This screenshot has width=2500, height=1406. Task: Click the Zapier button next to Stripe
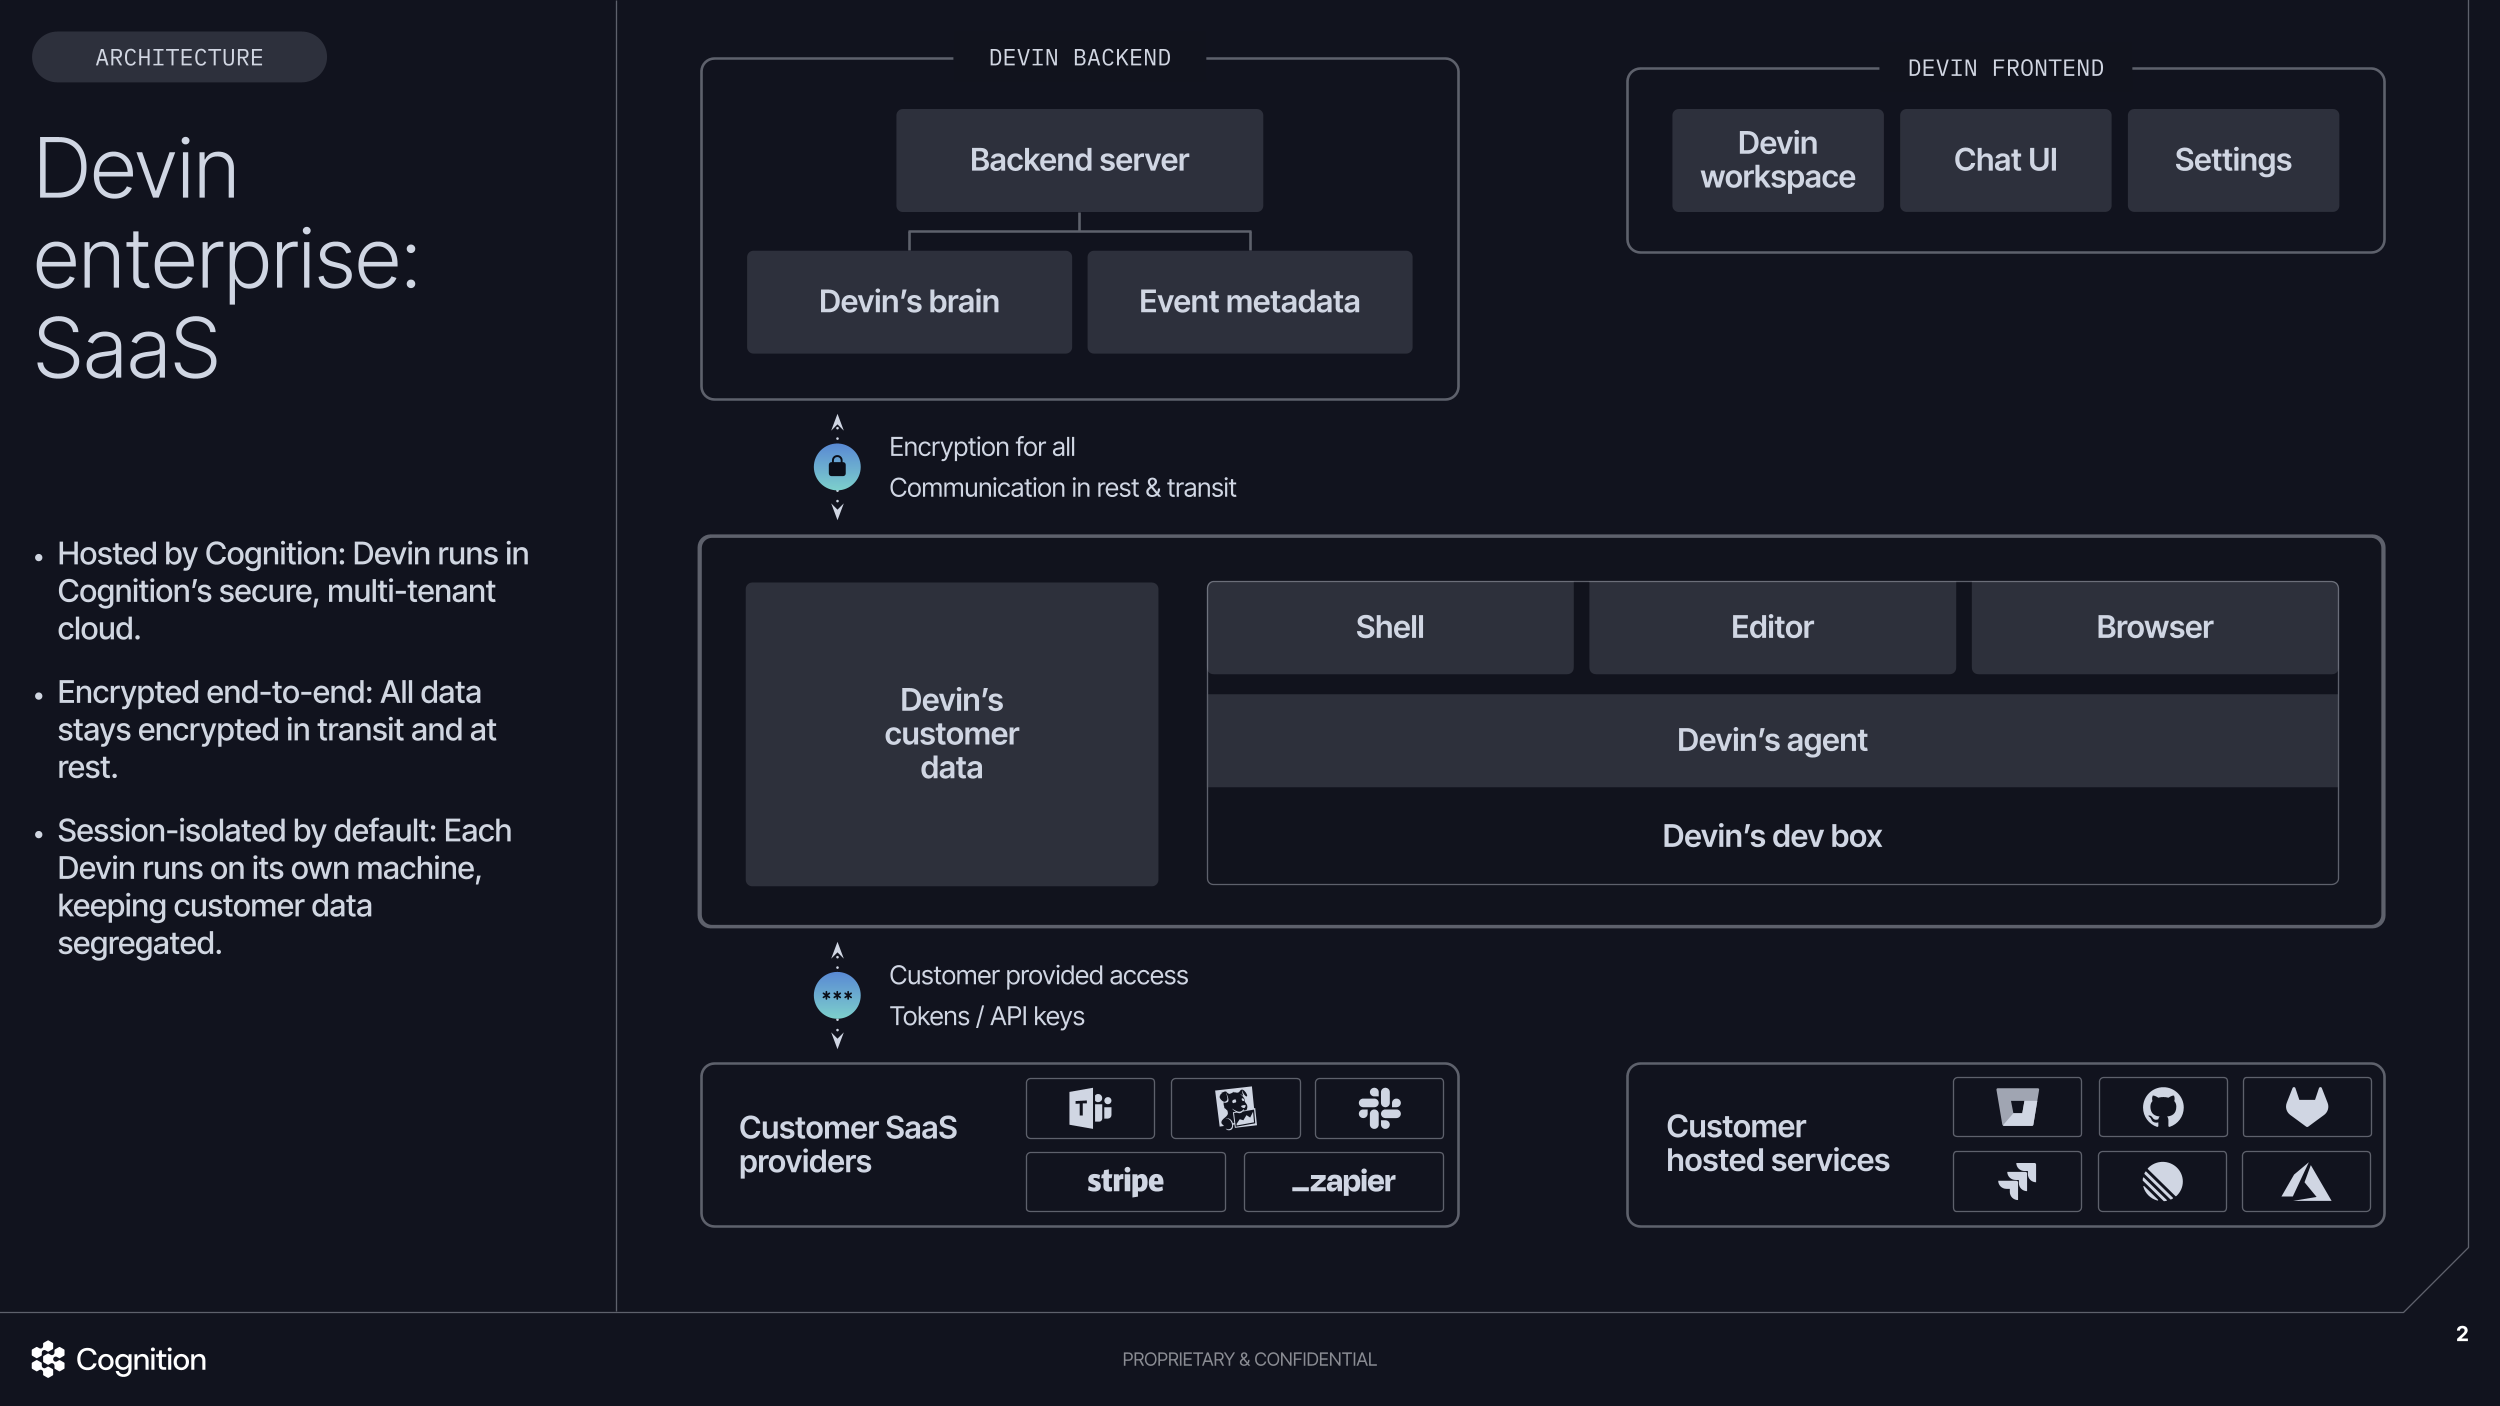click(x=1343, y=1181)
